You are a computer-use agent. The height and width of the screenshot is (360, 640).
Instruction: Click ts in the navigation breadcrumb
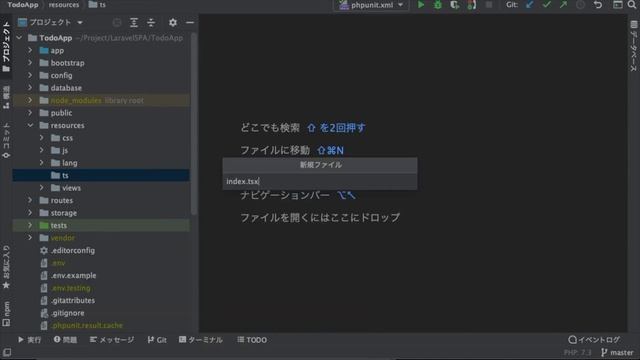(x=97, y=5)
